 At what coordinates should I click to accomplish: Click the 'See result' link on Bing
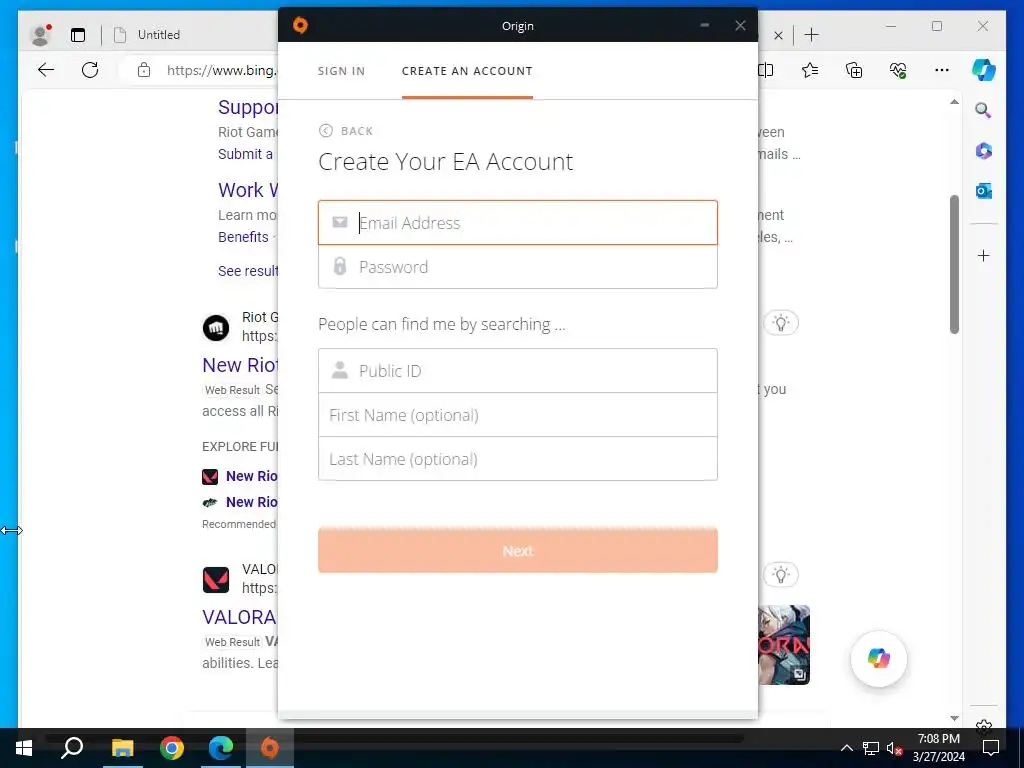click(248, 271)
